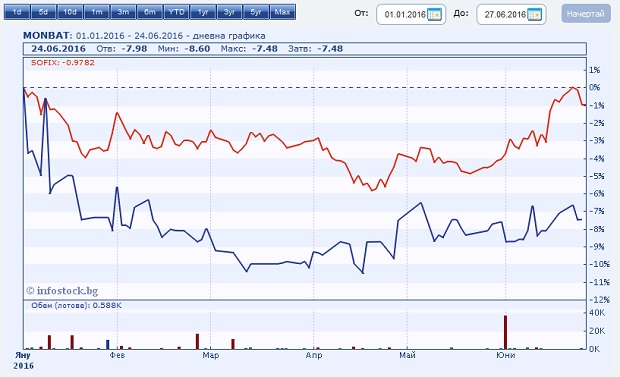
Task: Choose the 1m period button
Action: point(96,12)
